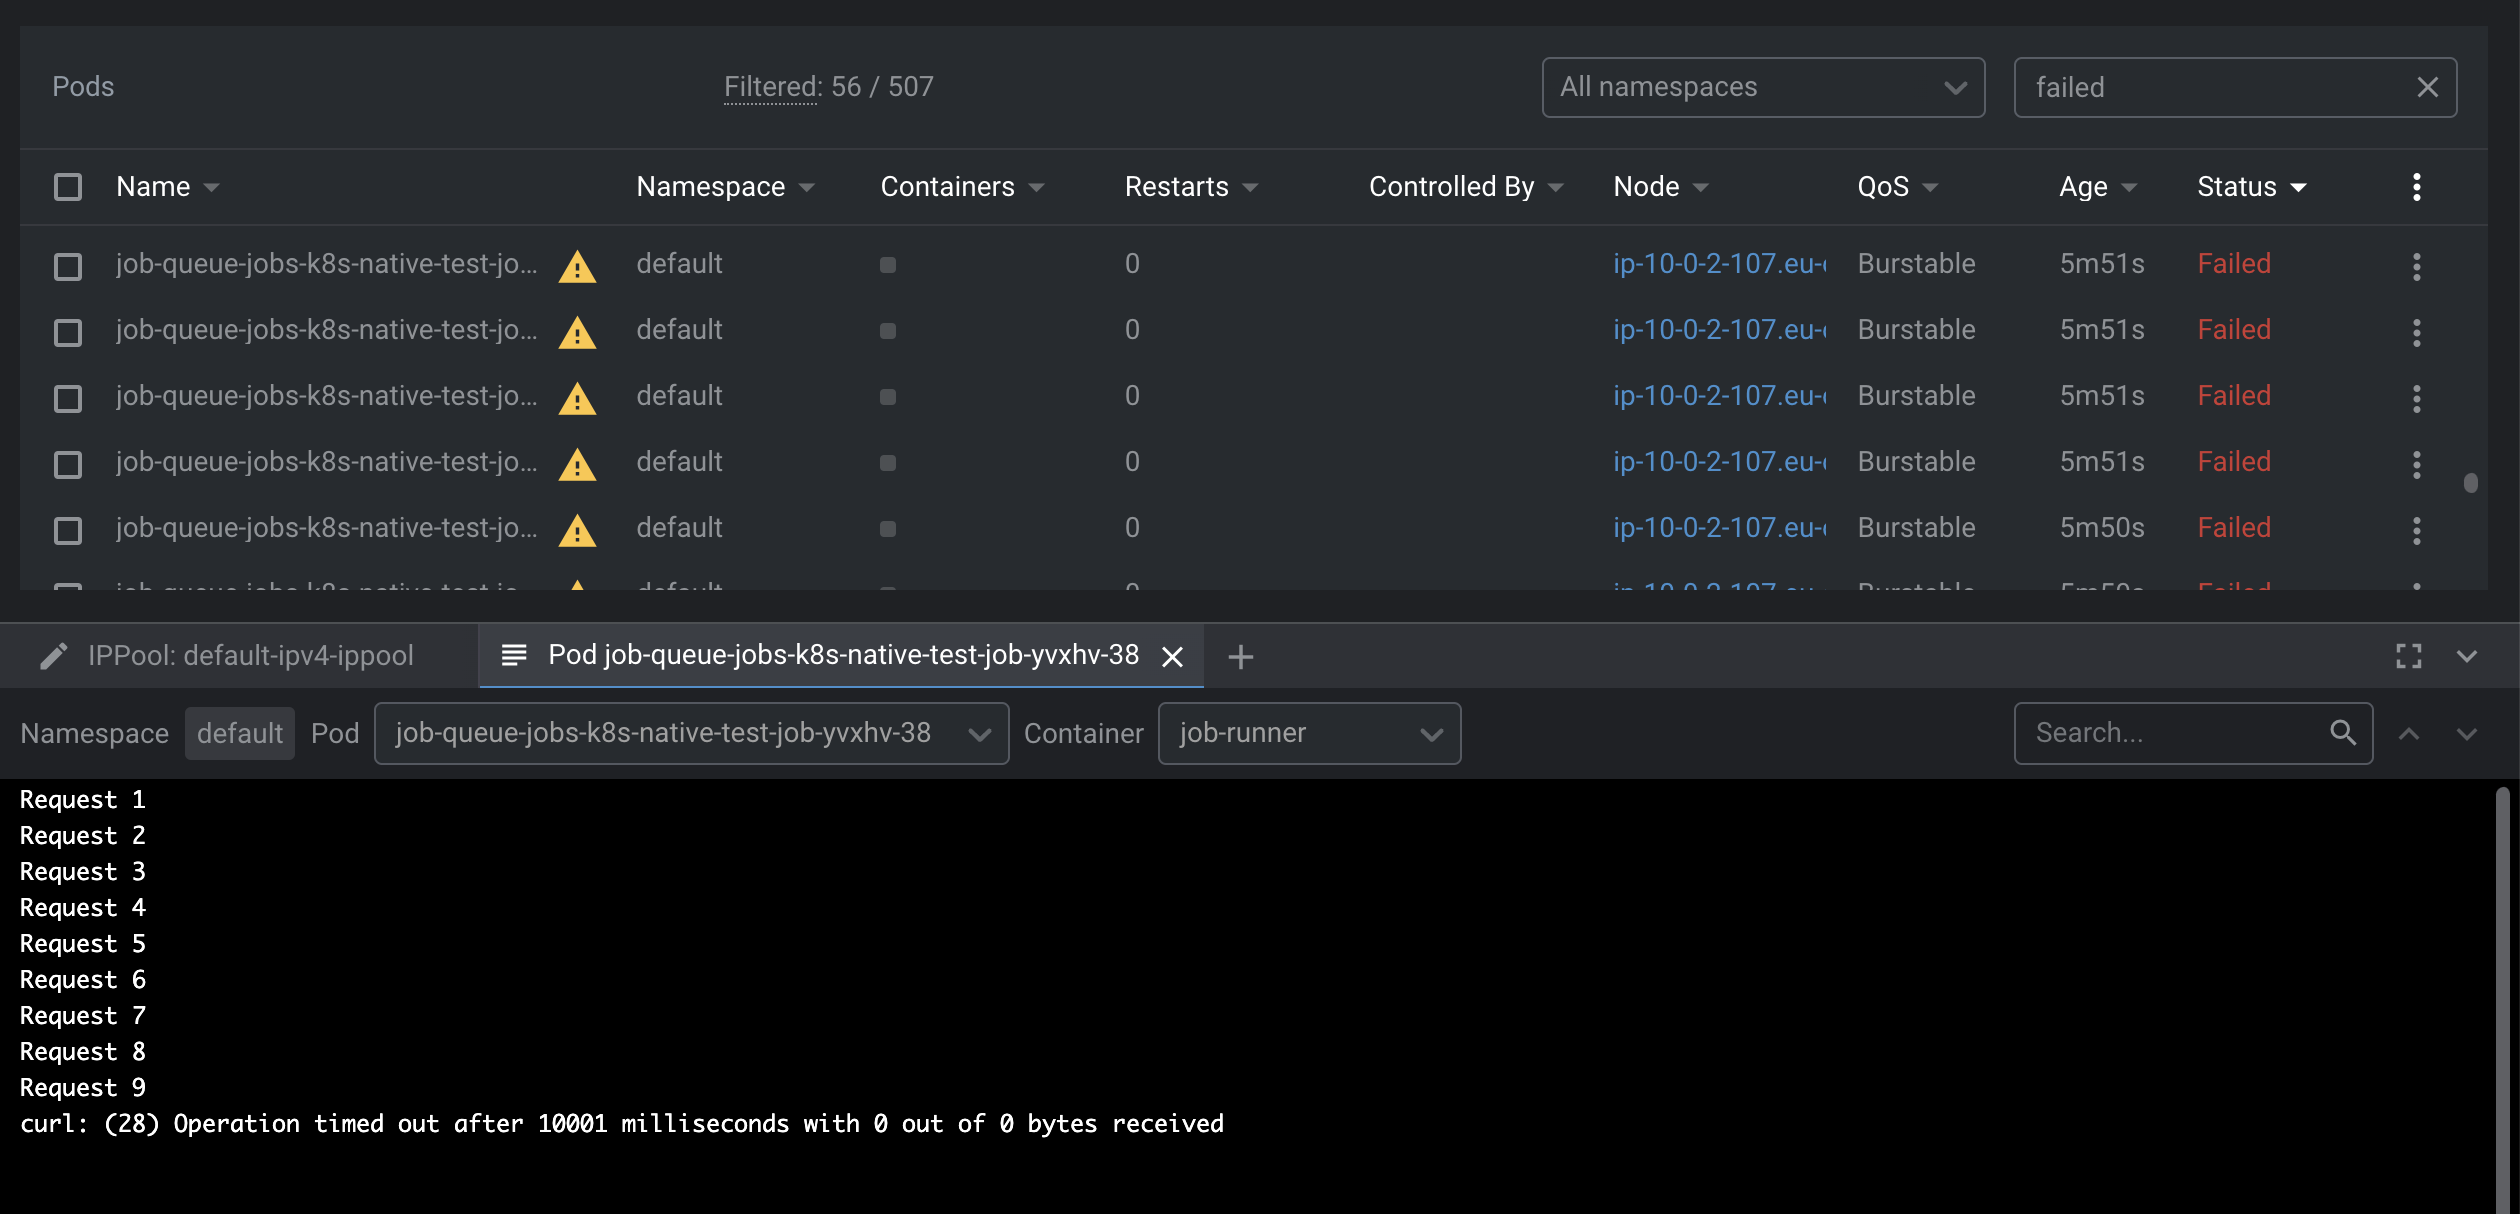Toggle the select-all pods checkbox in the header
The image size is (2520, 1214).
(x=67, y=186)
